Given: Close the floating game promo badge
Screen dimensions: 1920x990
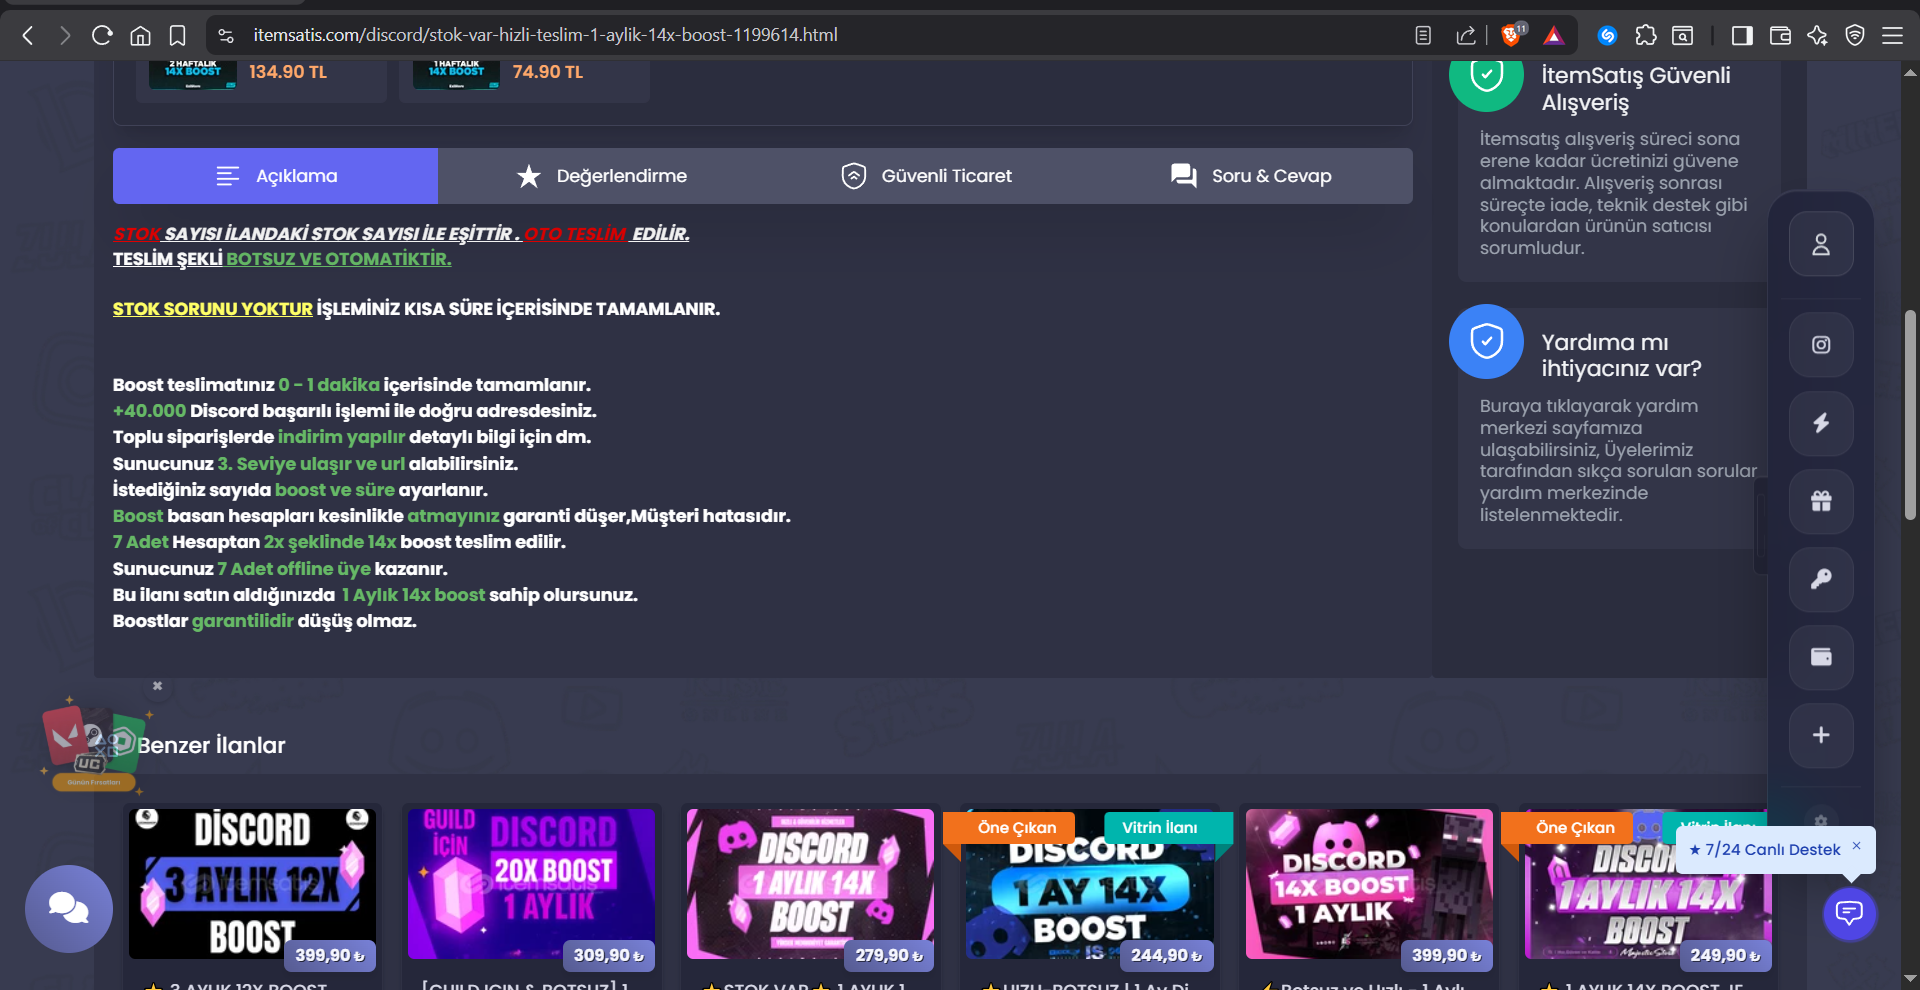Looking at the screenshot, I should point(157,686).
